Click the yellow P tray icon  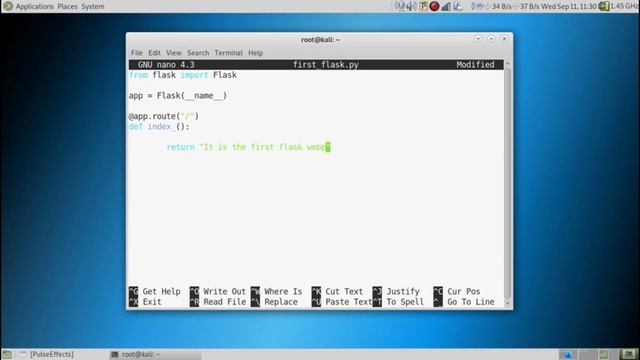pyautogui.click(x=424, y=6)
